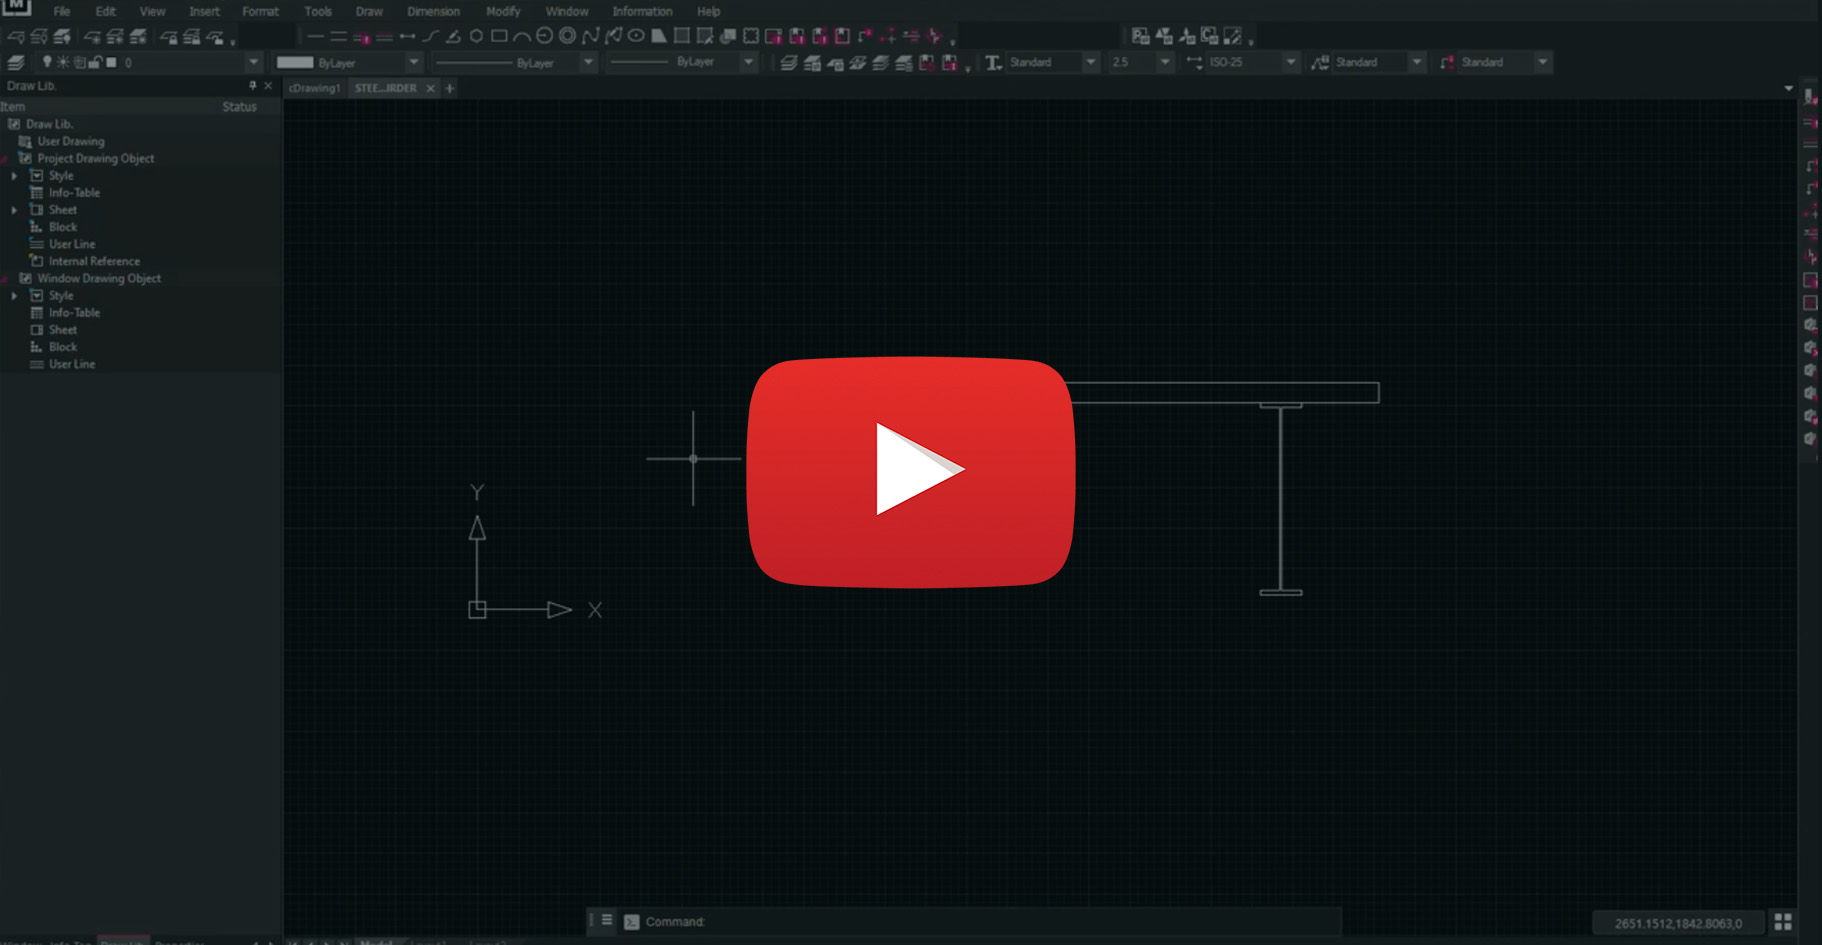Click the grid layout icon in status bar
This screenshot has height=945, width=1822.
point(1783,922)
